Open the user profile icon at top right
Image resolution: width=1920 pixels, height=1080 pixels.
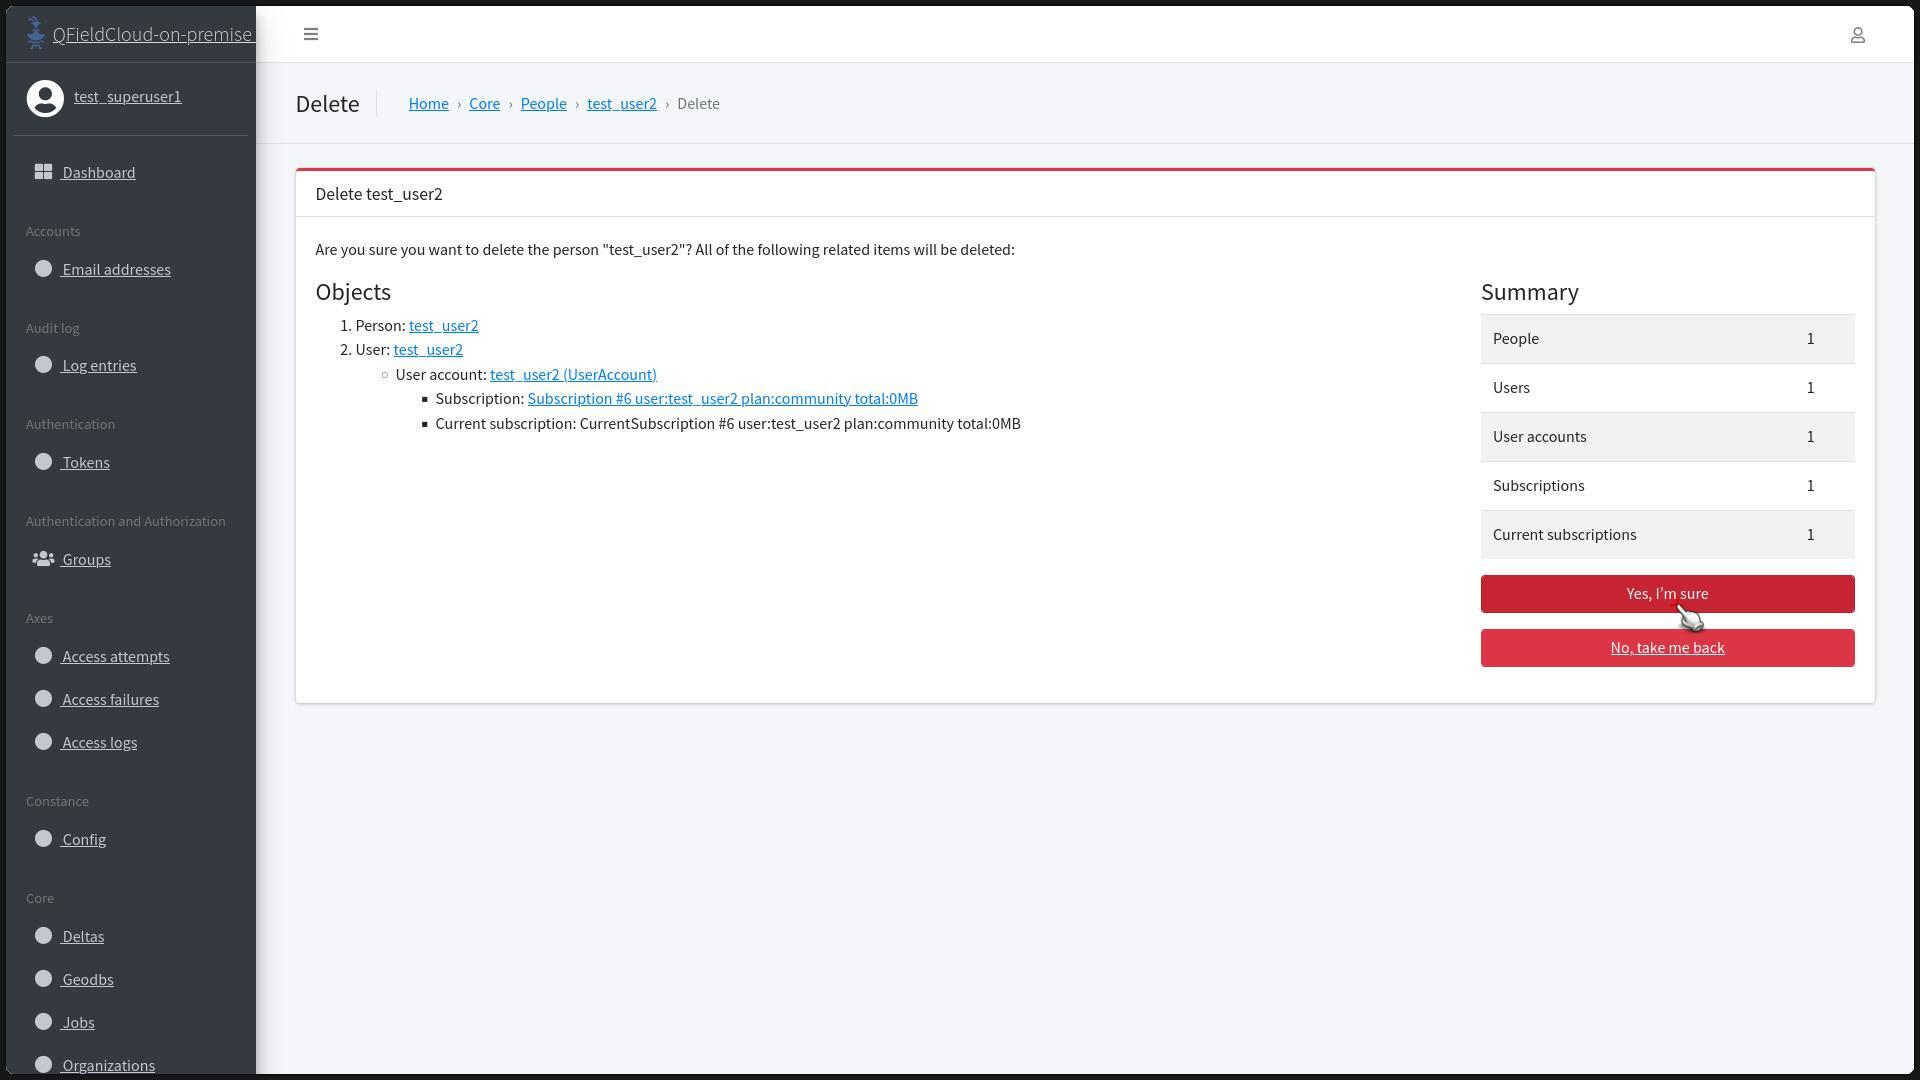(1857, 35)
